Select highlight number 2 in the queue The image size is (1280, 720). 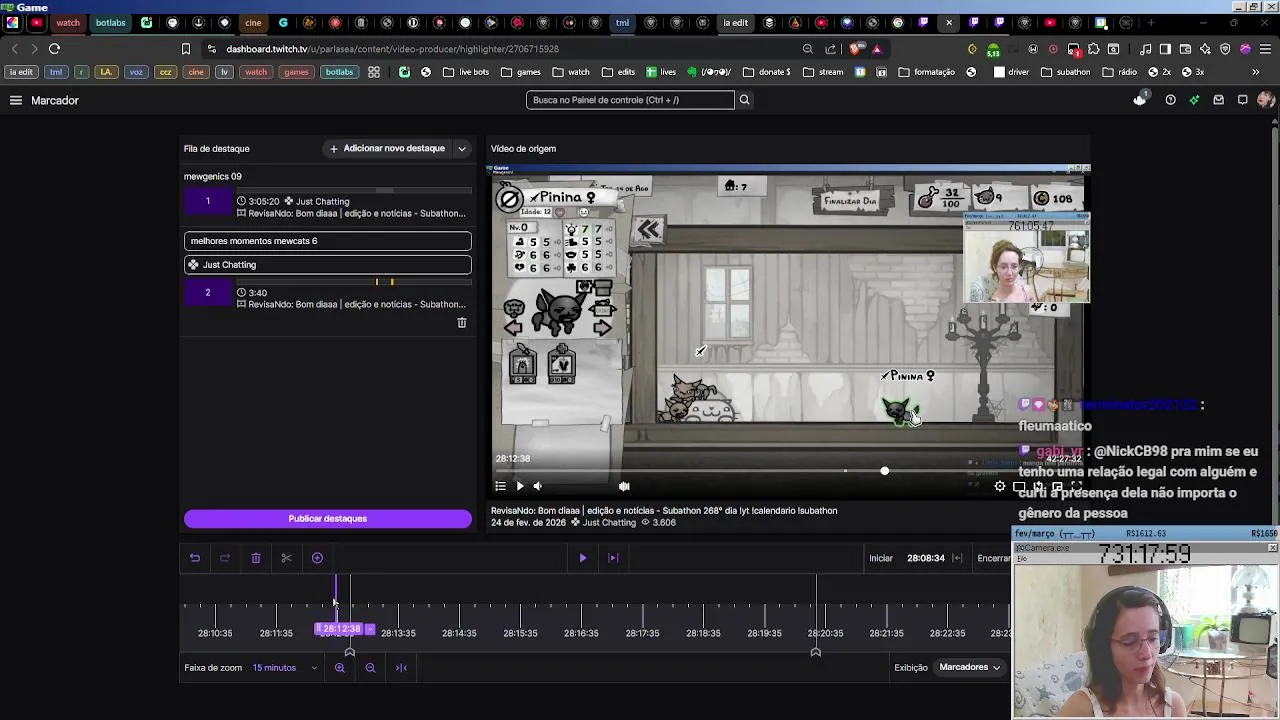coord(208,293)
